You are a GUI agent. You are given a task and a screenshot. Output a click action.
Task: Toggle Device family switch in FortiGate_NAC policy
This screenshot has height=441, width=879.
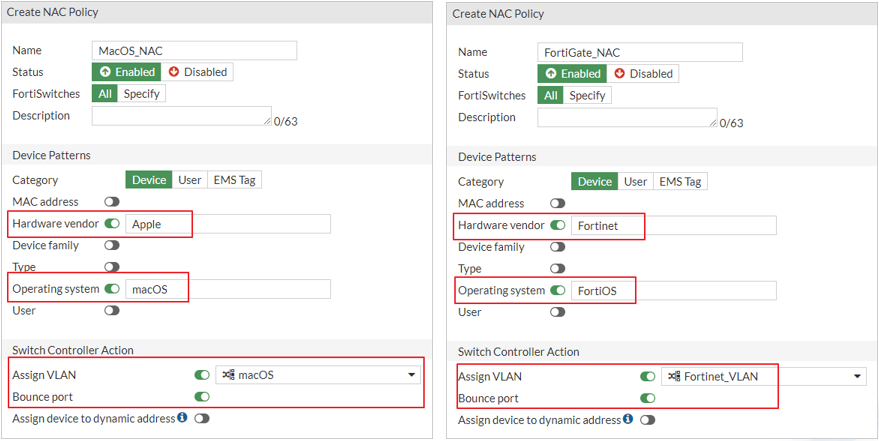[x=558, y=247]
